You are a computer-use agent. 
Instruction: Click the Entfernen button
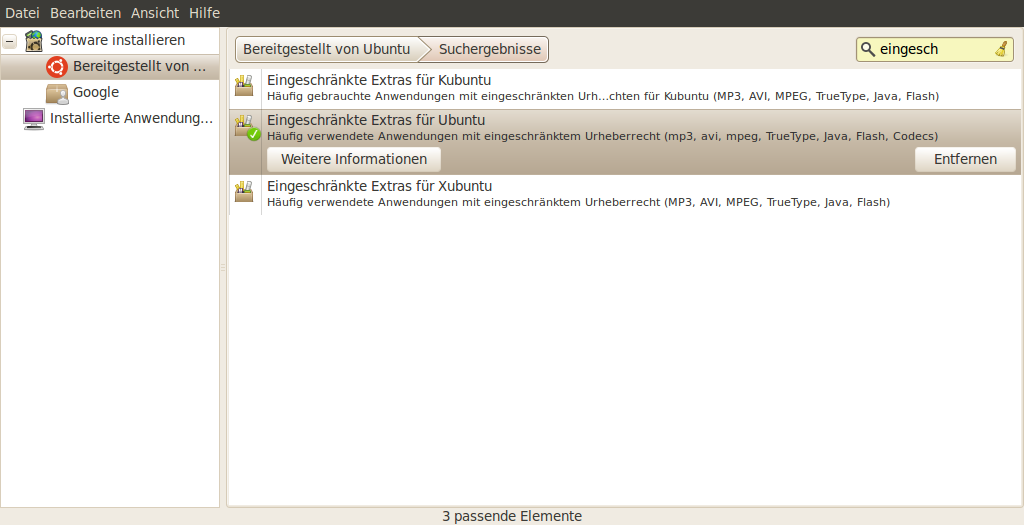click(x=965, y=159)
